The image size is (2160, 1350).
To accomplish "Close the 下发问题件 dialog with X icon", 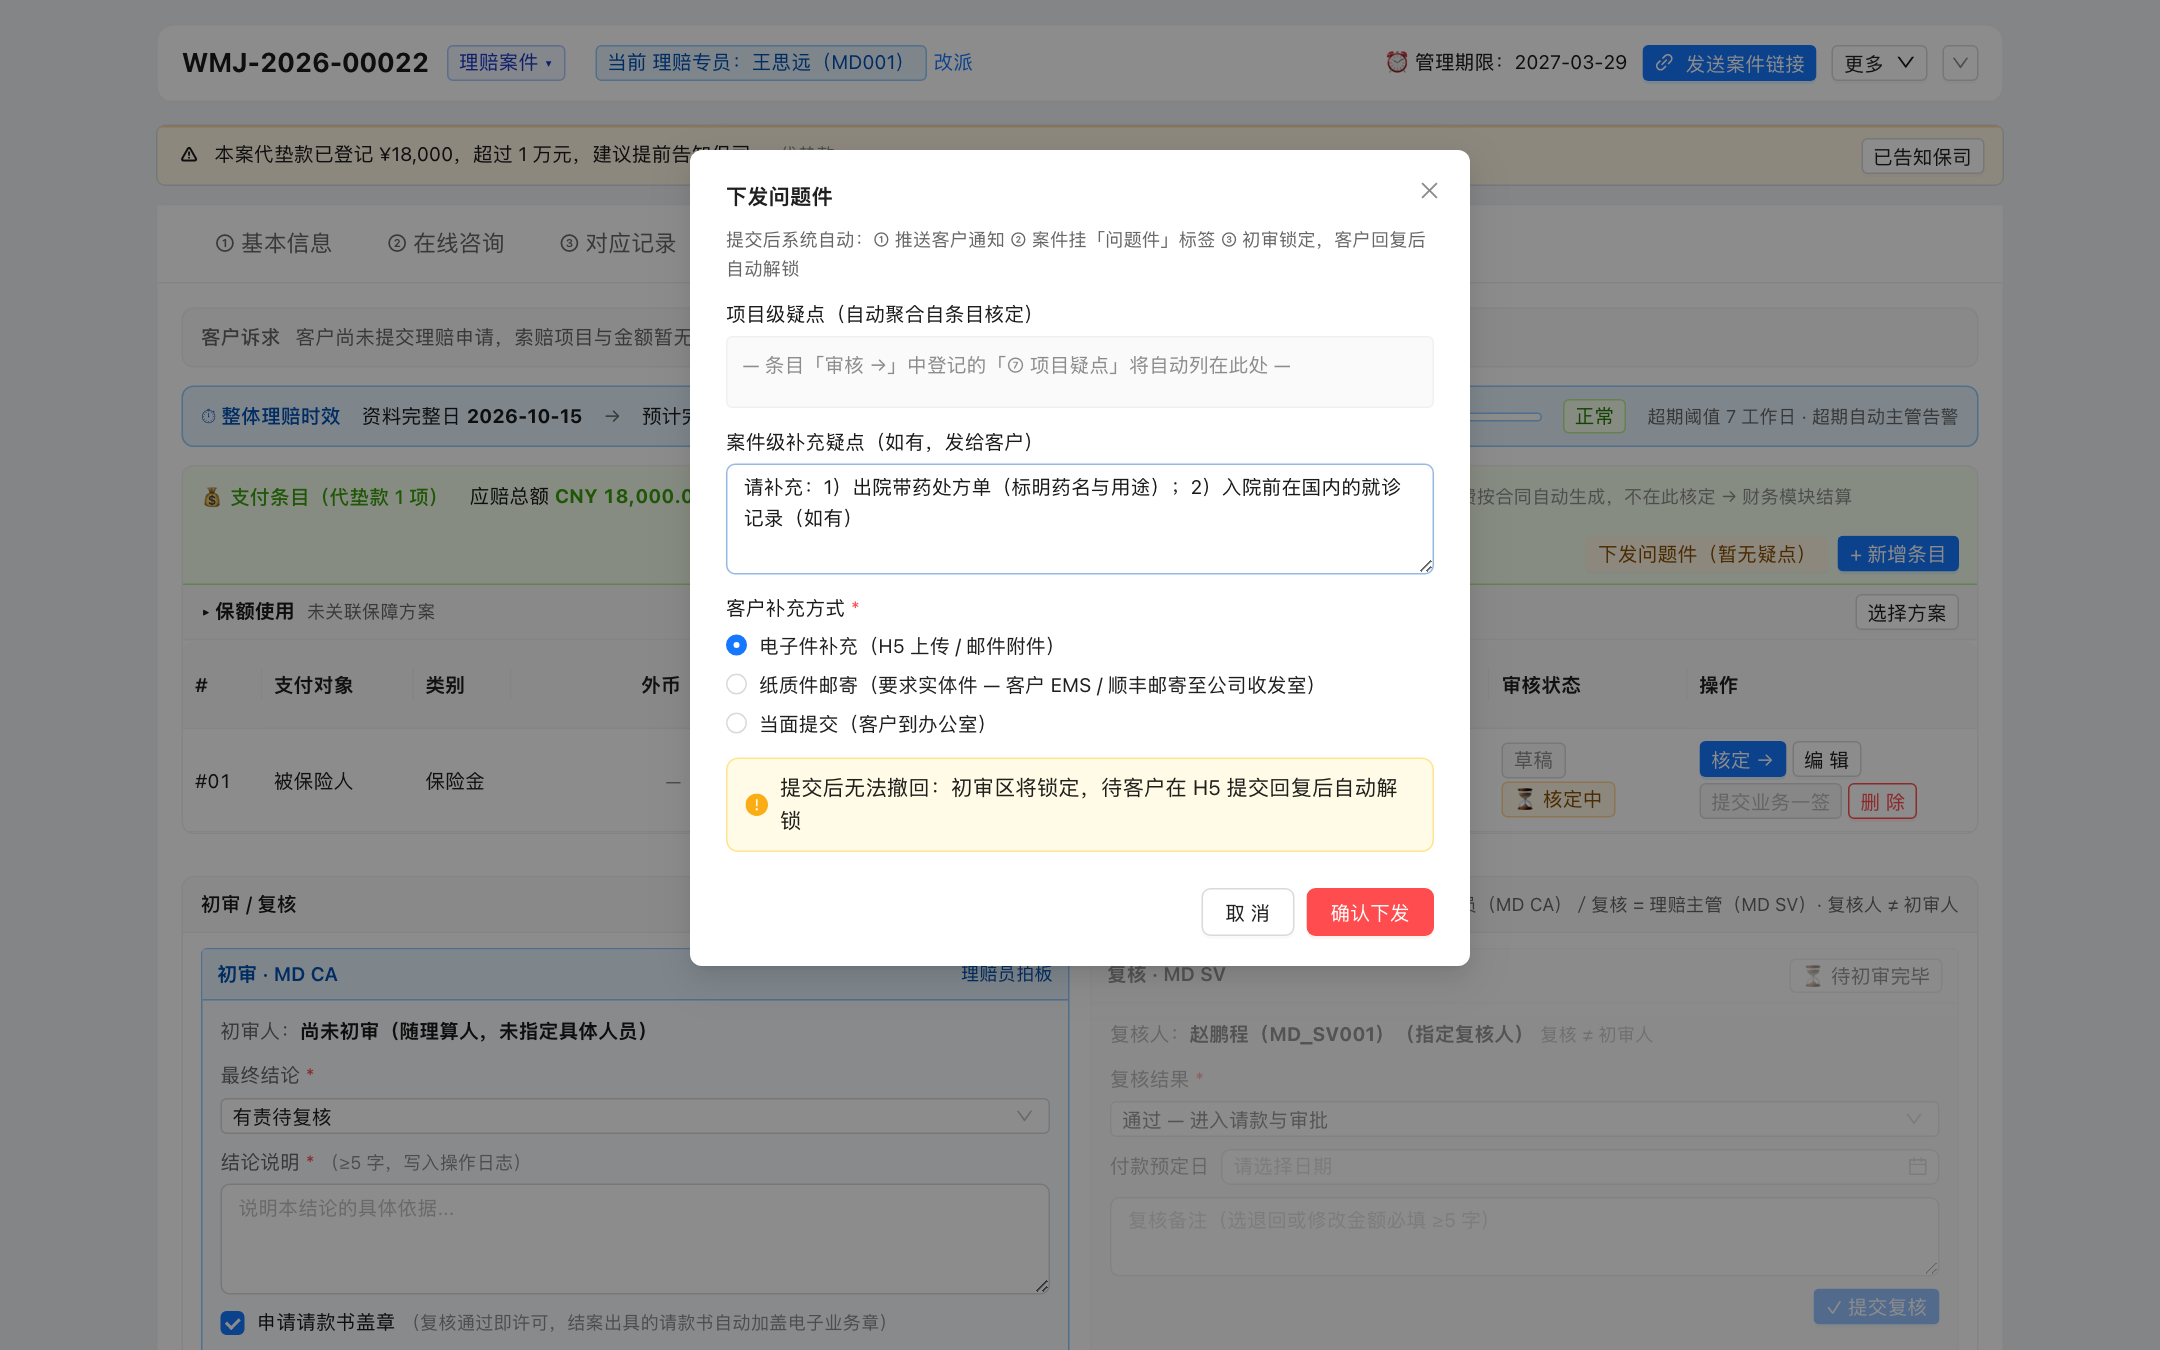I will tap(1429, 191).
